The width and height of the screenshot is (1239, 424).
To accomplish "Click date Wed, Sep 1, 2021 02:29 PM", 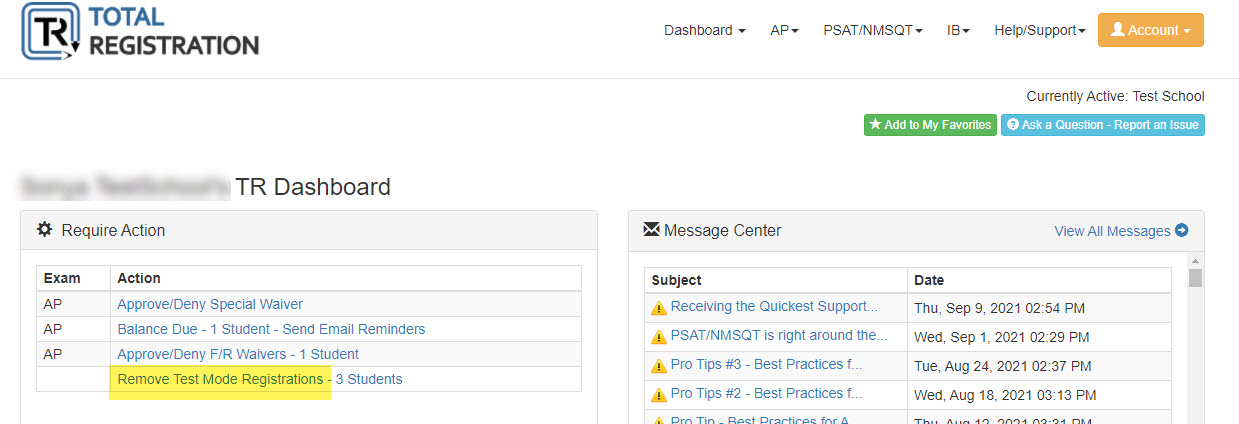I will [1001, 337].
